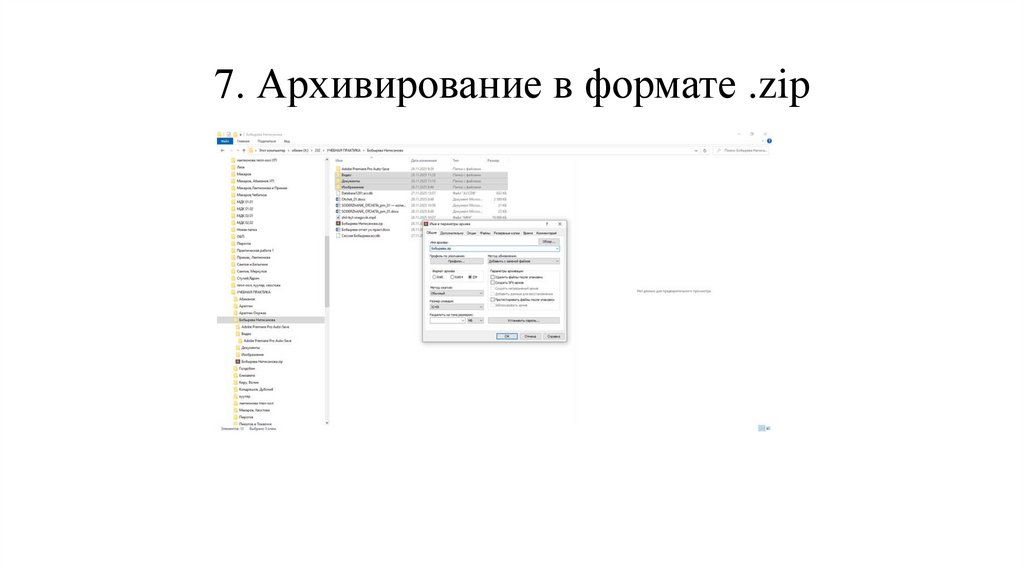1024x574 pixels.
Task: Click the archive dialog help question mark
Action: 547,224
